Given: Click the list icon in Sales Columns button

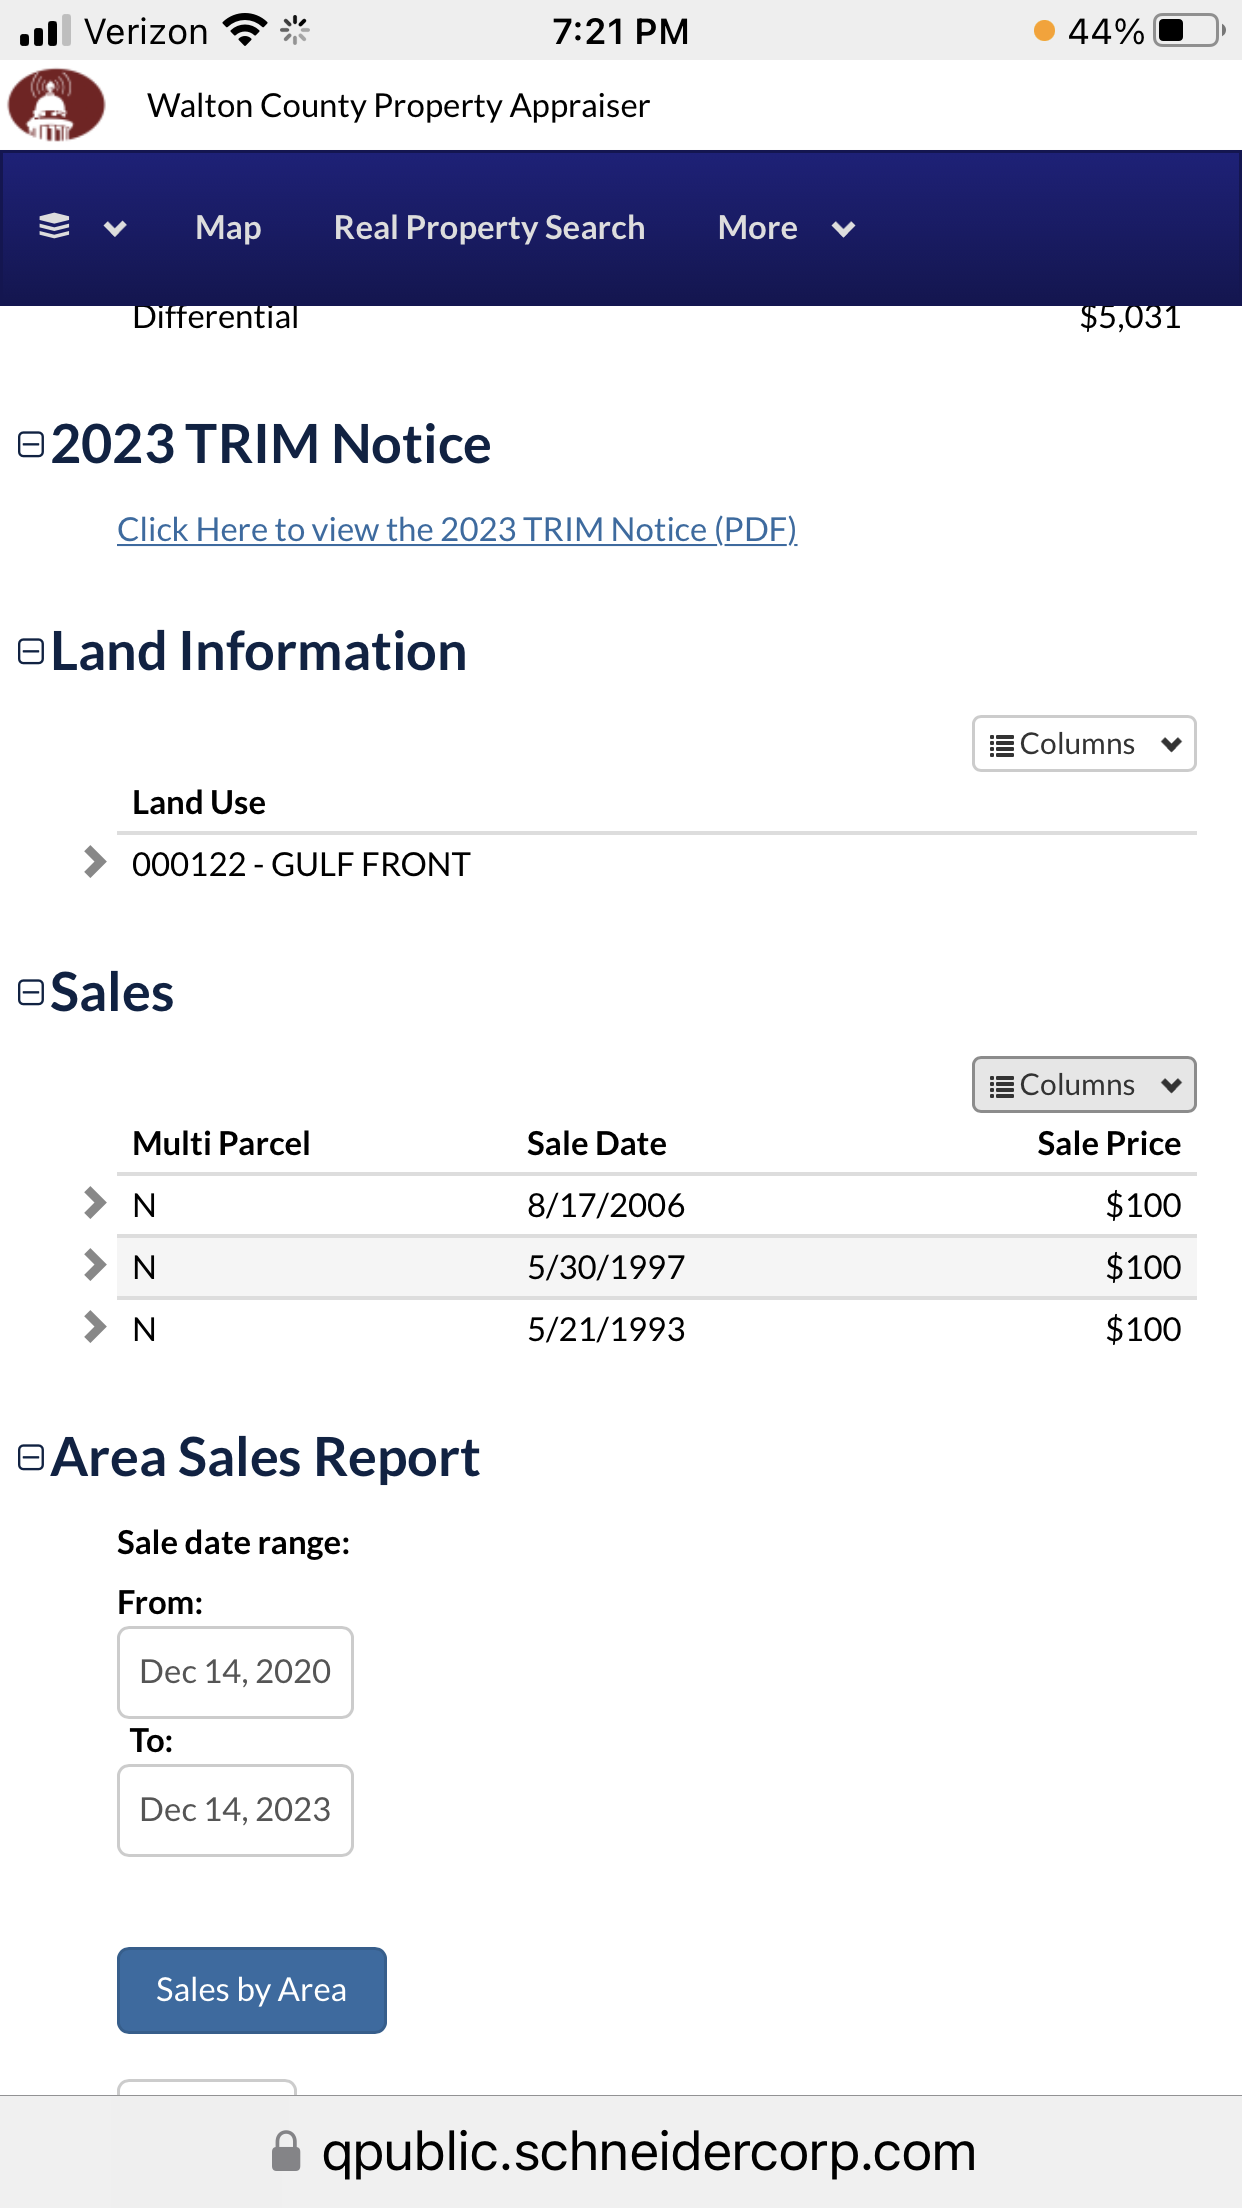Looking at the screenshot, I should point(1001,1086).
